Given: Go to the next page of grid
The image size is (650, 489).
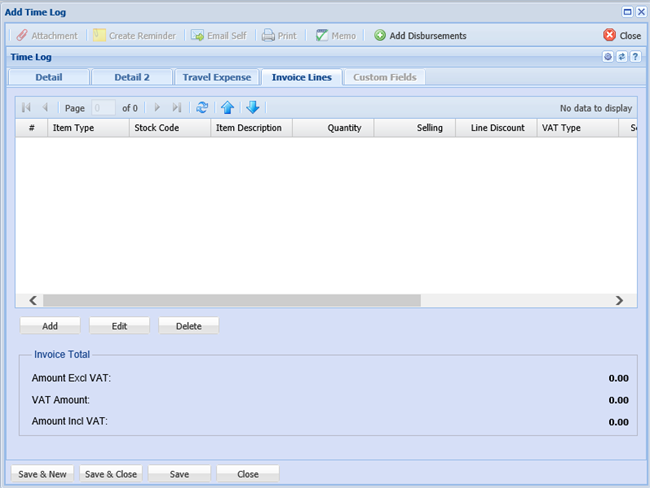Looking at the screenshot, I should 157,107.
